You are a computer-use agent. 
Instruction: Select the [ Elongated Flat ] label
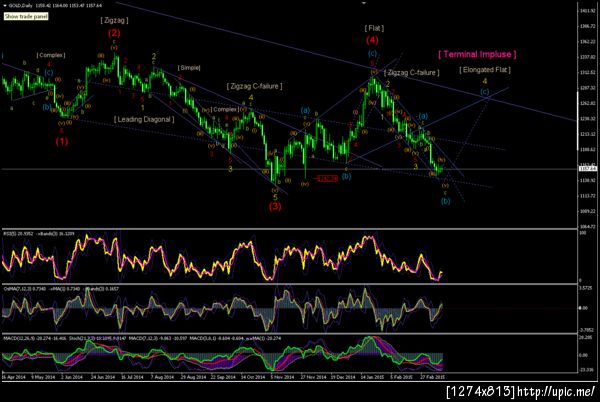tap(485, 70)
